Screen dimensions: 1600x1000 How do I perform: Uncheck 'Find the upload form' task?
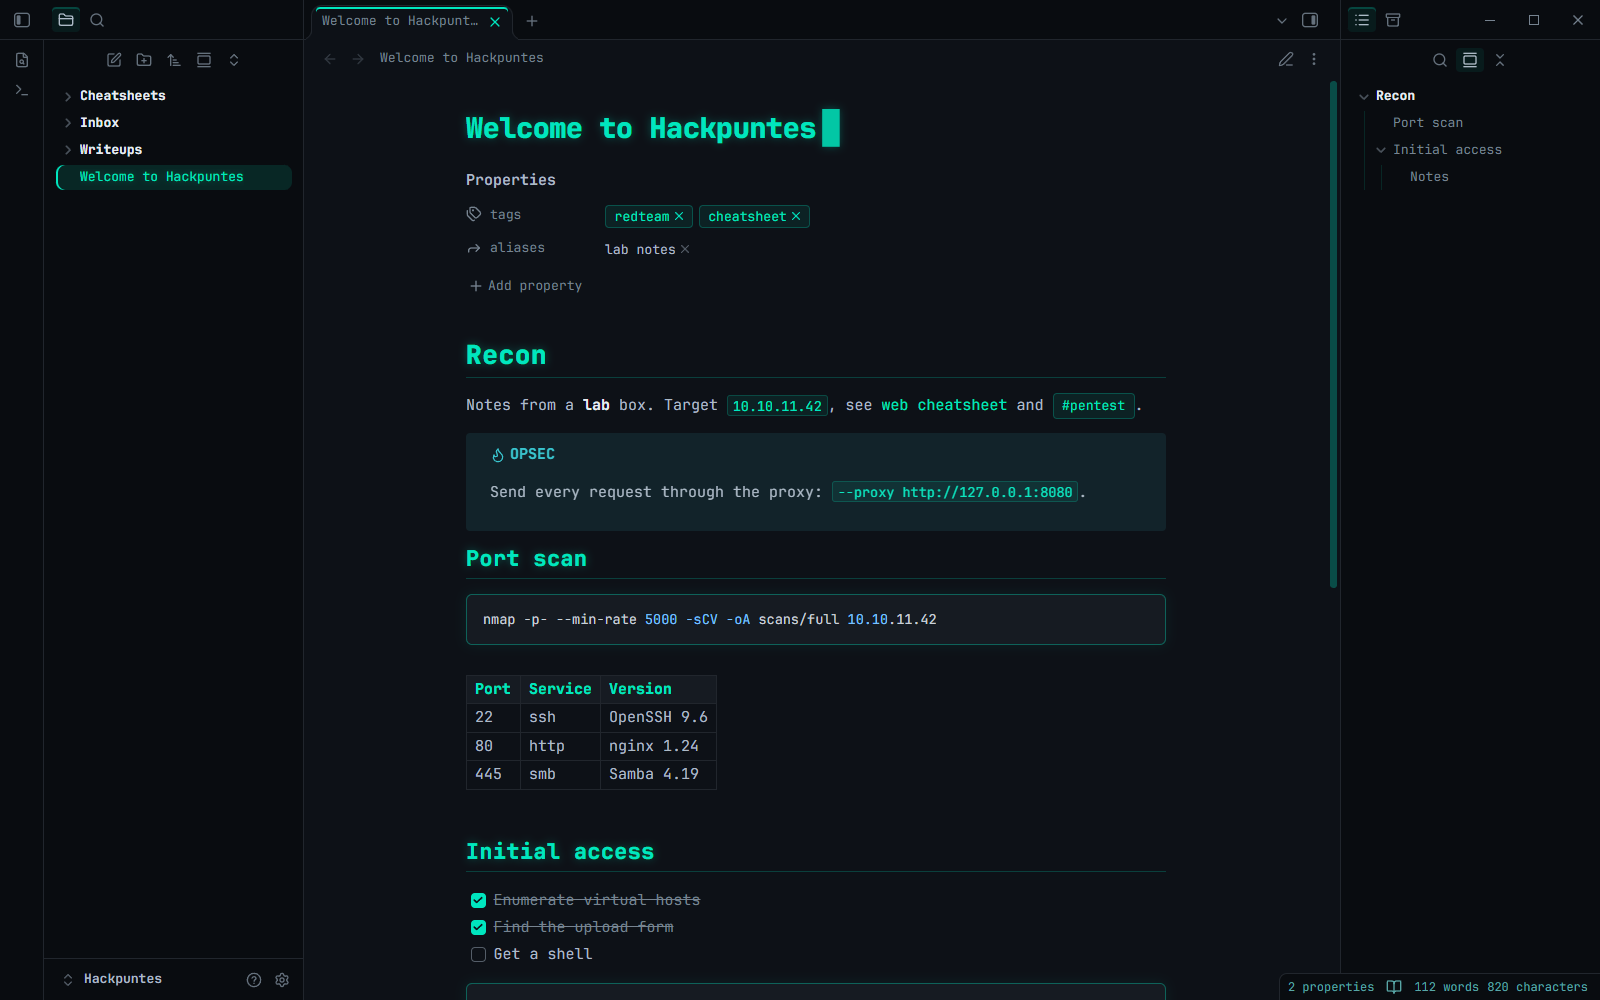tap(478, 927)
